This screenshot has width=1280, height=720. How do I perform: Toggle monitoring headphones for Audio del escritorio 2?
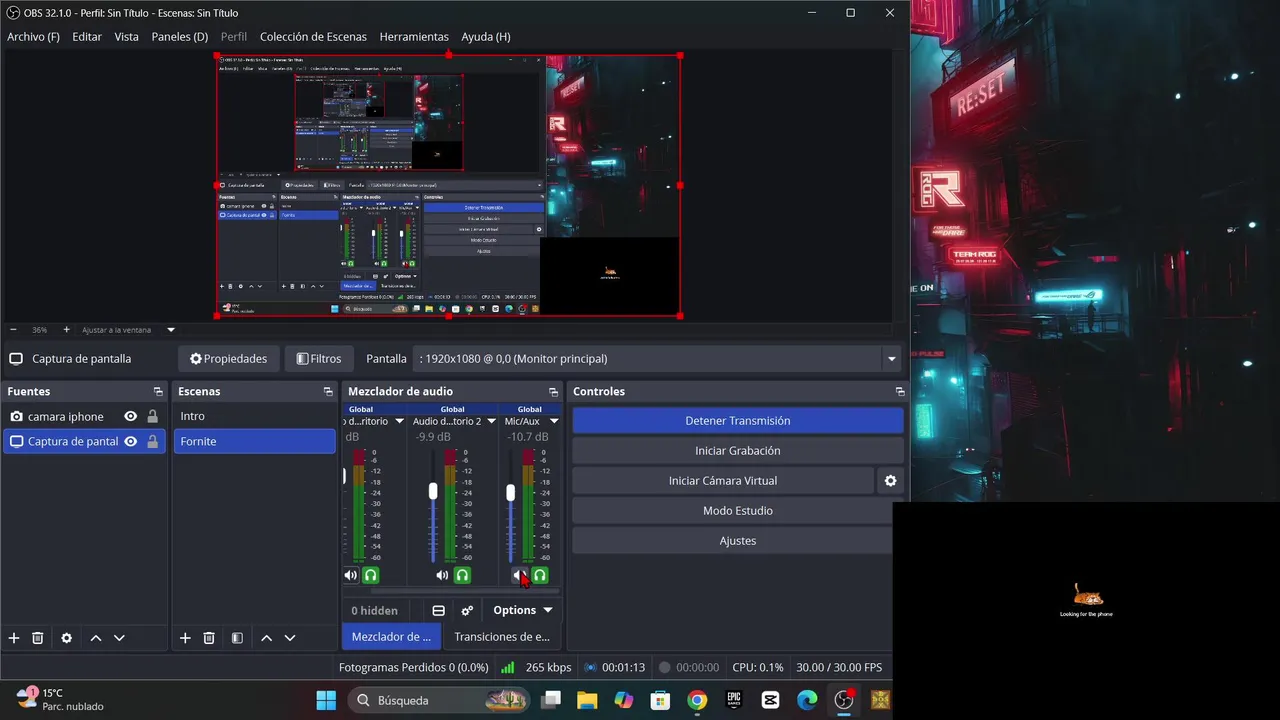point(462,576)
